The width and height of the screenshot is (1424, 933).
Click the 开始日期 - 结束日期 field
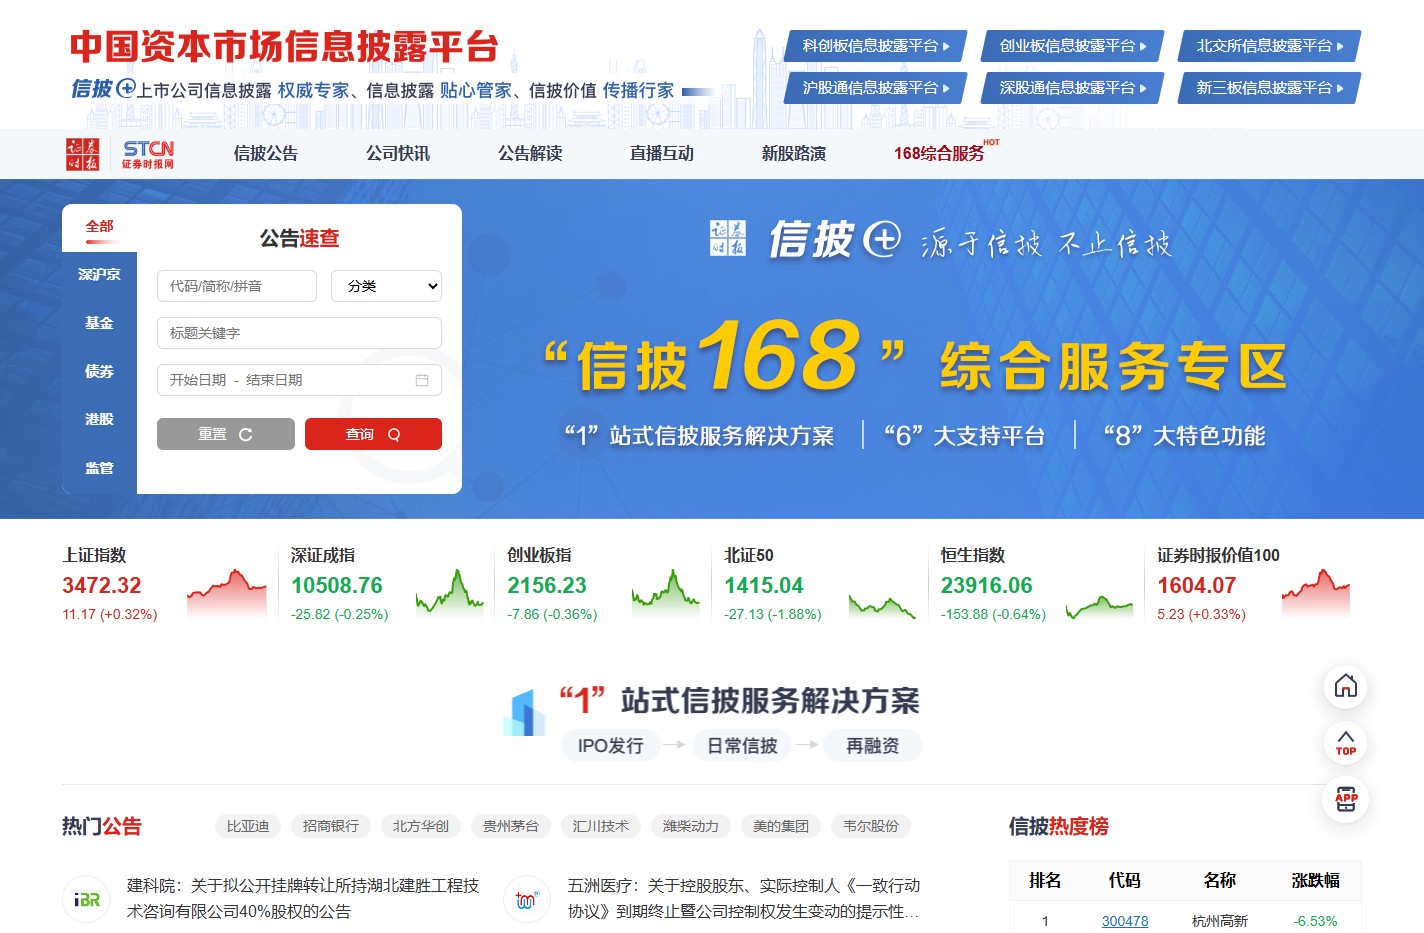point(299,380)
